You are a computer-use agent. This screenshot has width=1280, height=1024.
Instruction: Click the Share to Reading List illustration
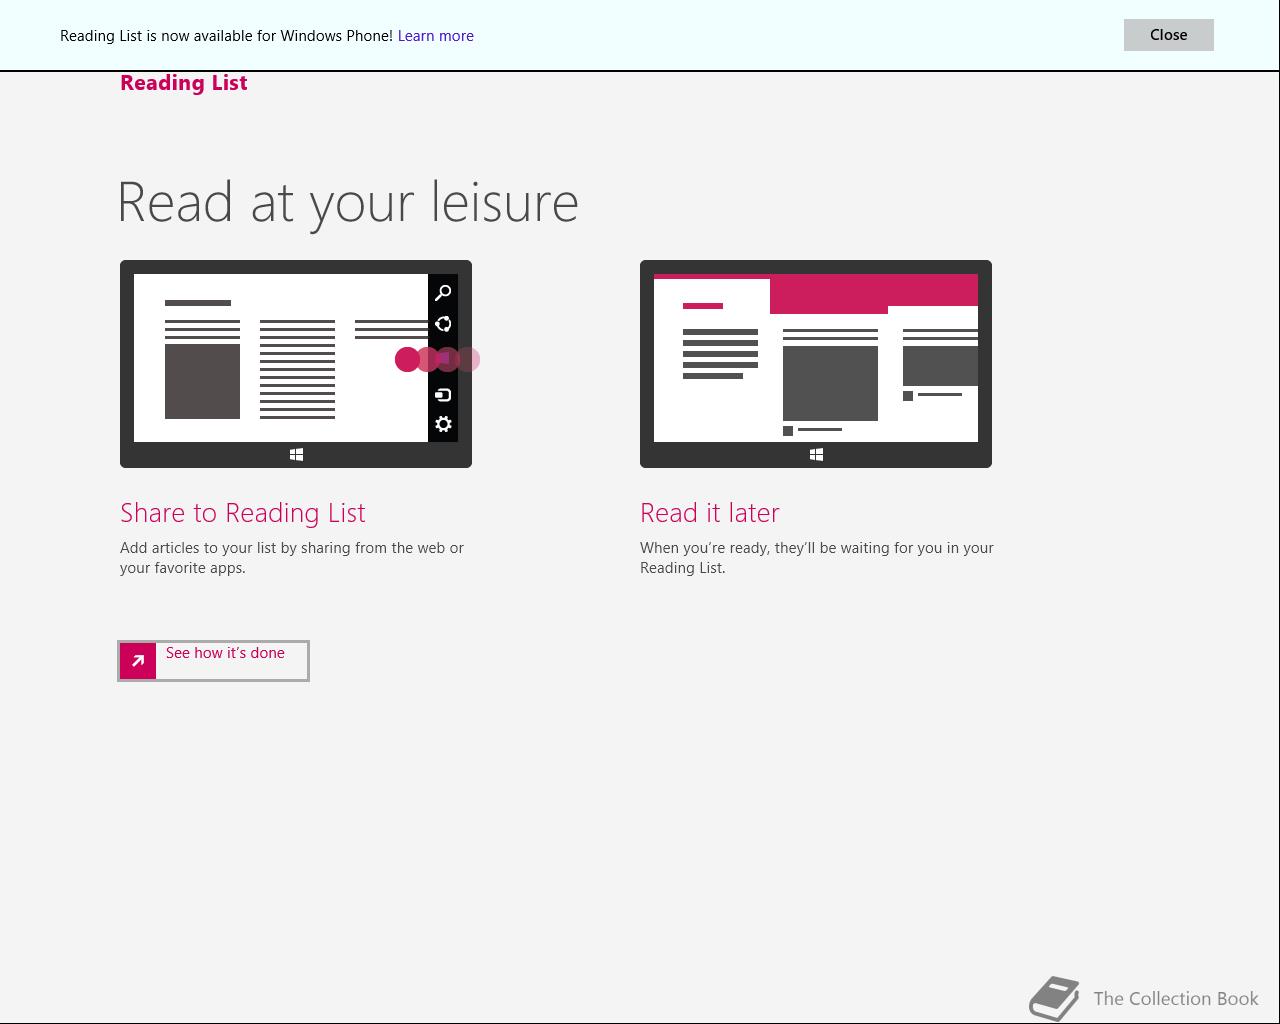tap(296, 364)
